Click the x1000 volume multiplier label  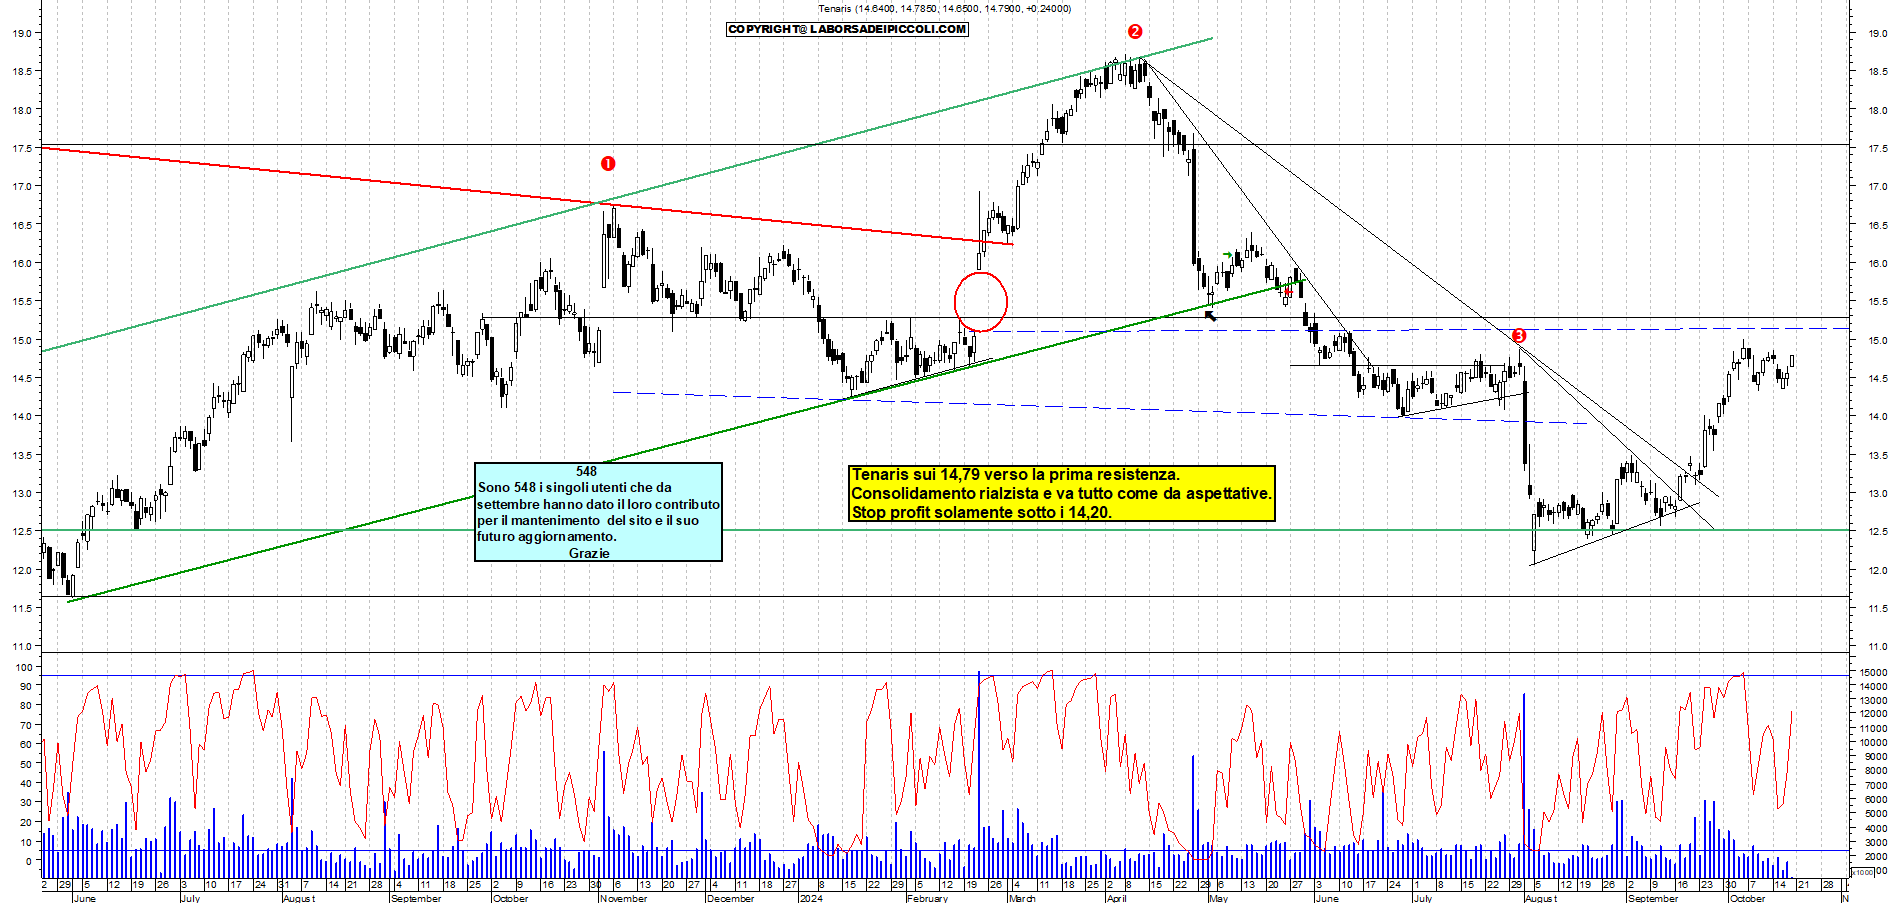[1863, 872]
